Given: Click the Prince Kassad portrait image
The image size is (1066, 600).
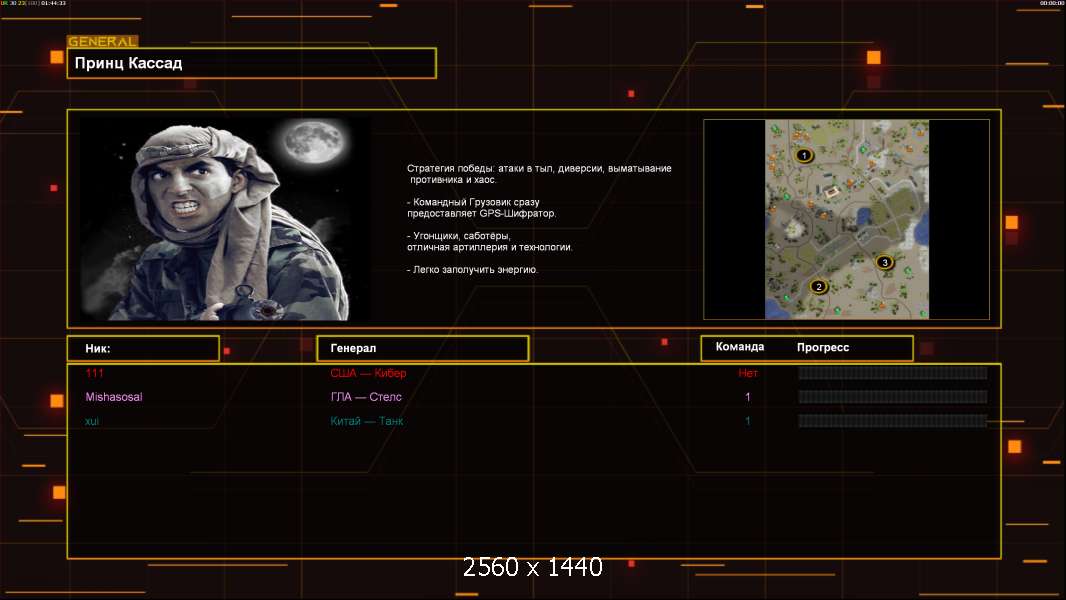Looking at the screenshot, I should pos(226,219).
